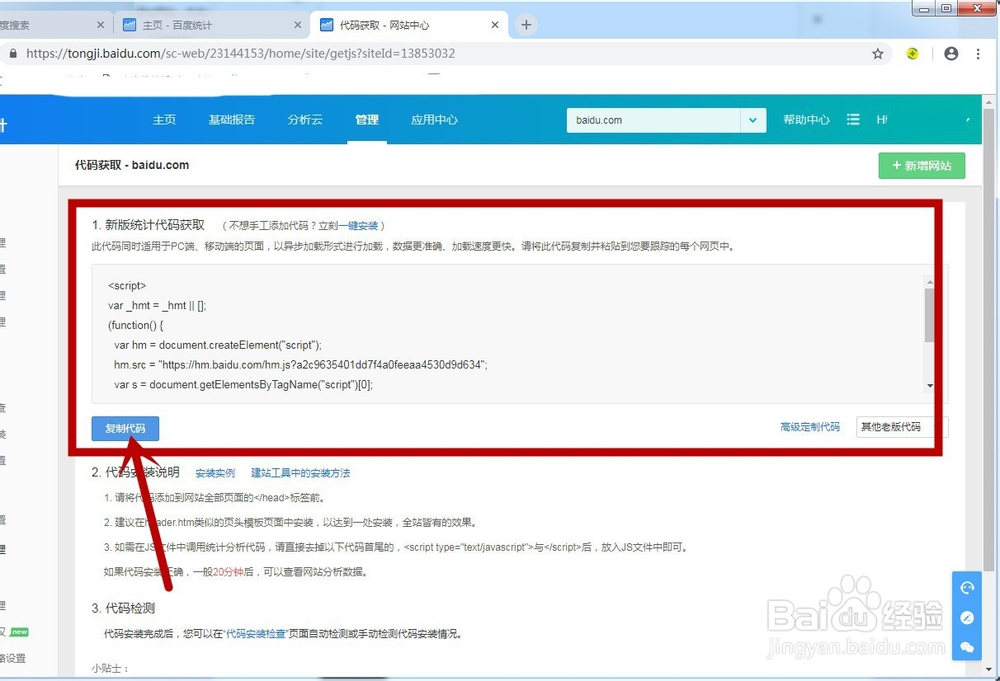
Task: Select 应用中心 in the navigation bar
Action: (x=434, y=119)
